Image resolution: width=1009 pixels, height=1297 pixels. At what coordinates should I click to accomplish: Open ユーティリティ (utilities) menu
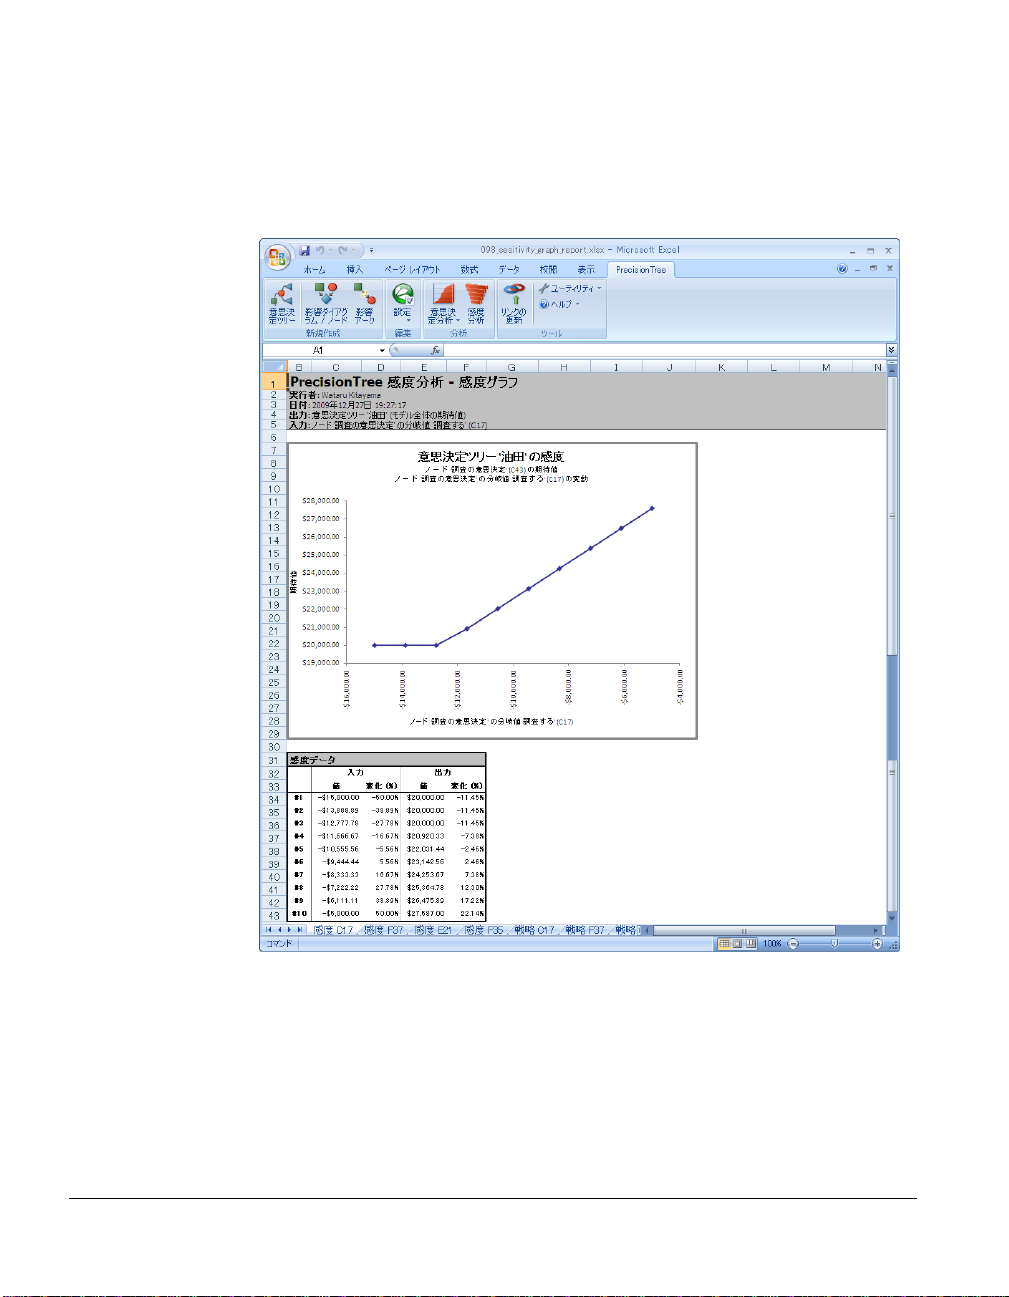(570, 288)
